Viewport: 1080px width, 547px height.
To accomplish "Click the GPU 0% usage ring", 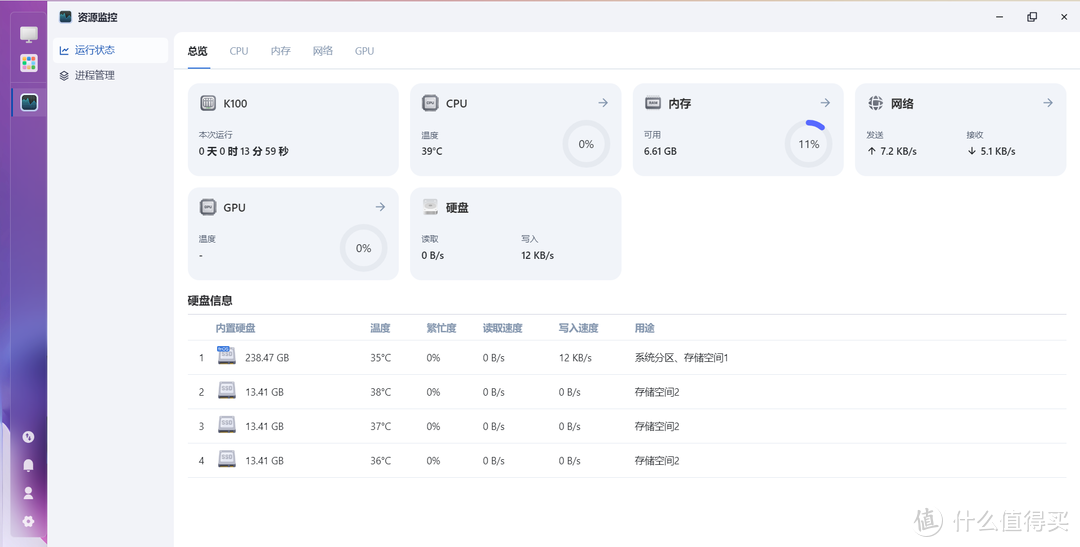I will click(x=364, y=248).
